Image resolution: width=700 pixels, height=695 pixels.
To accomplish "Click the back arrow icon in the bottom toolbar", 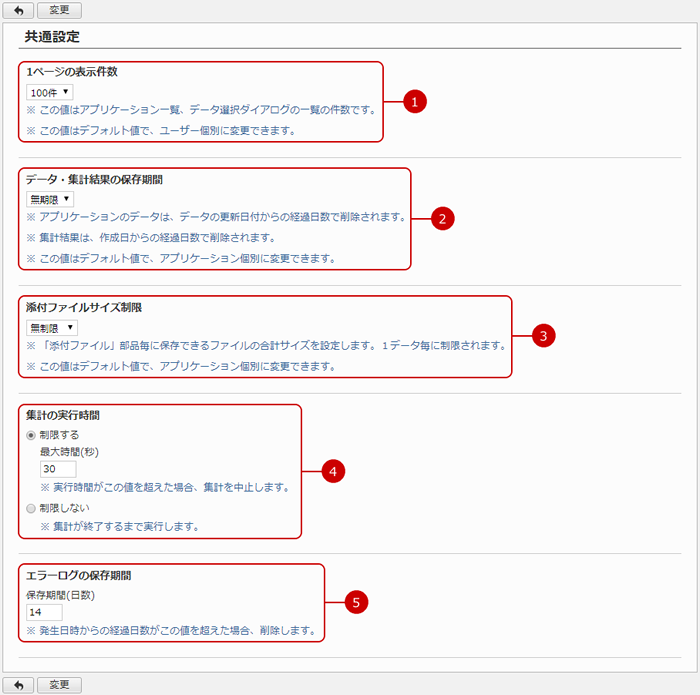I will click(x=18, y=685).
